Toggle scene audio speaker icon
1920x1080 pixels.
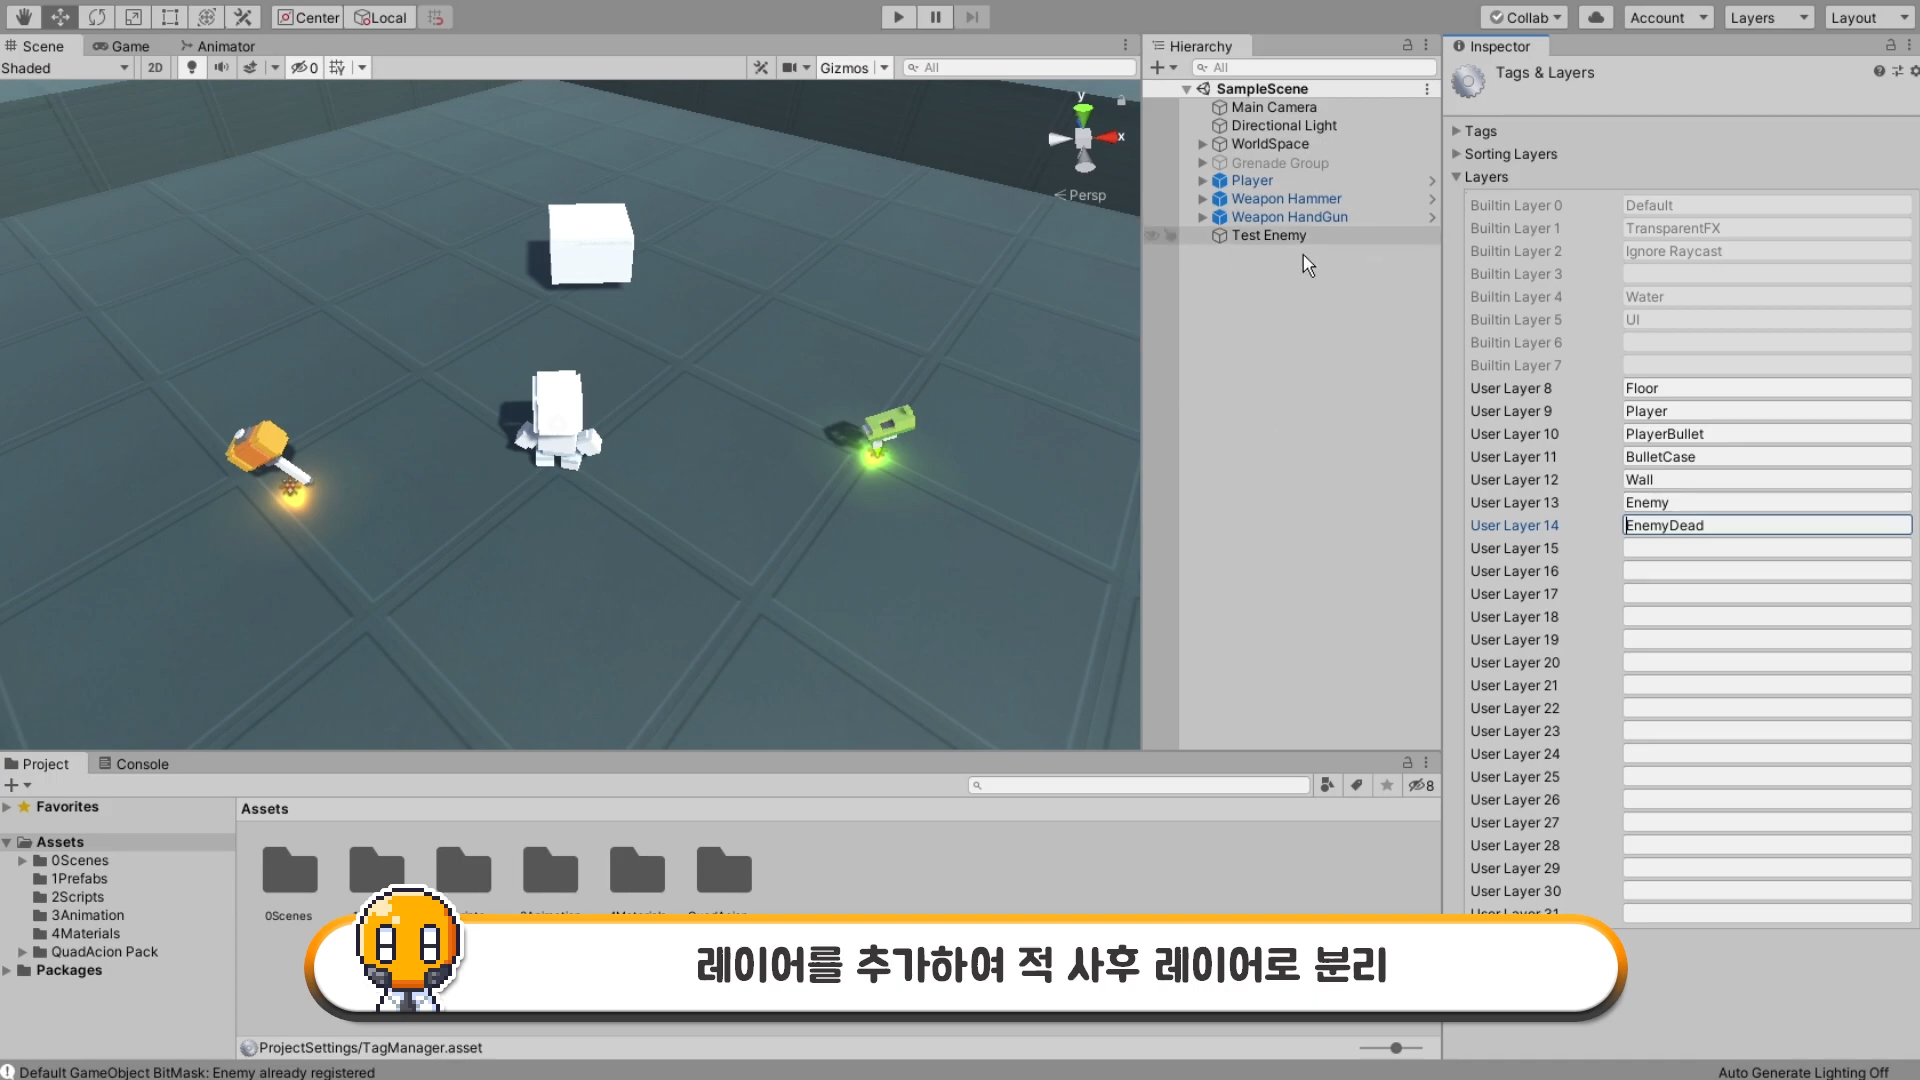click(x=221, y=67)
